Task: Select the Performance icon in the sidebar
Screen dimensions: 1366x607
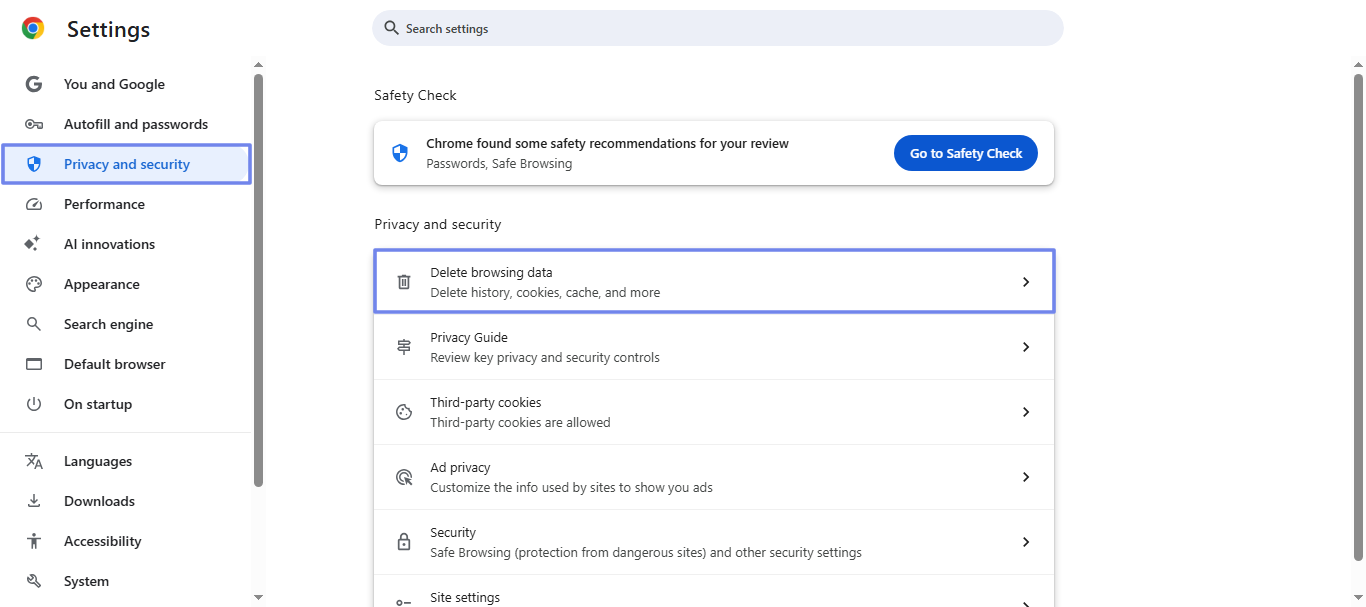Action: 34,203
